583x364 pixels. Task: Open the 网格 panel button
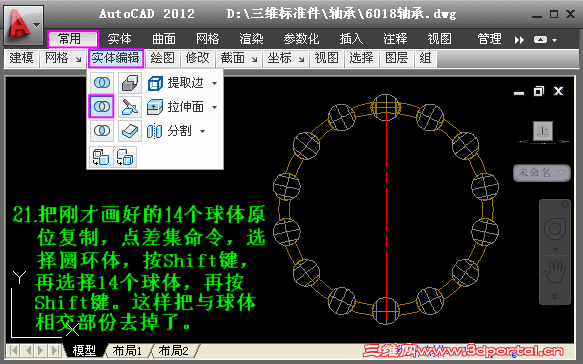[62, 58]
